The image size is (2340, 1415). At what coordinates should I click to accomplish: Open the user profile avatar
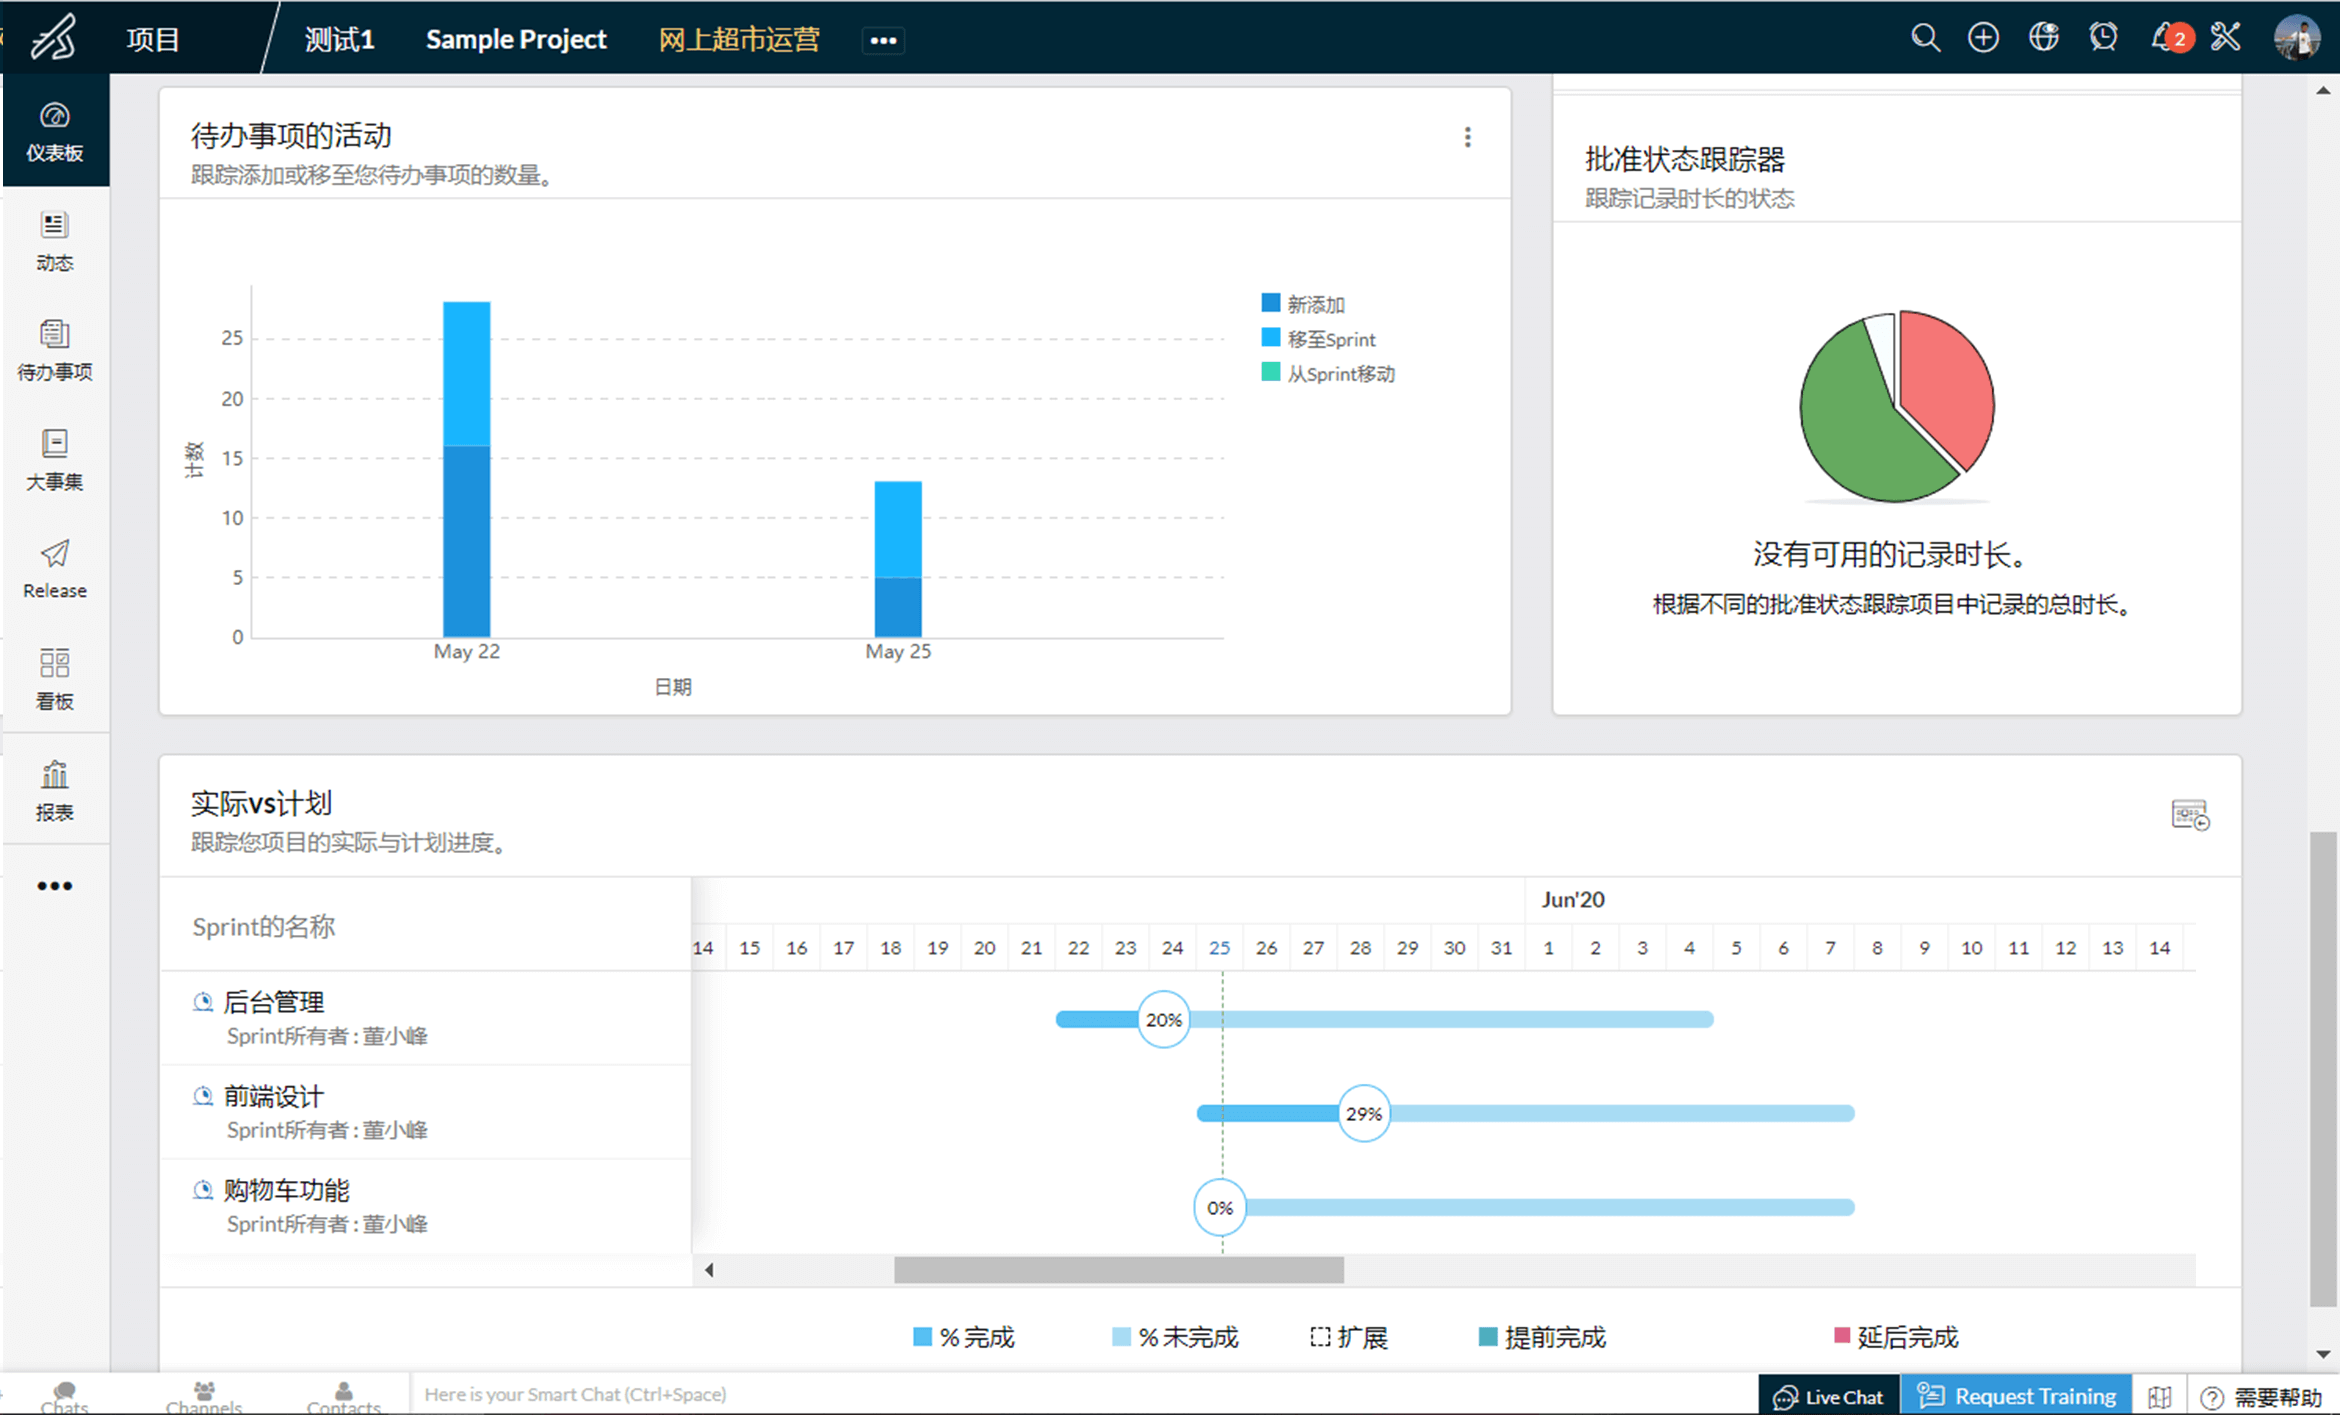2296,38
